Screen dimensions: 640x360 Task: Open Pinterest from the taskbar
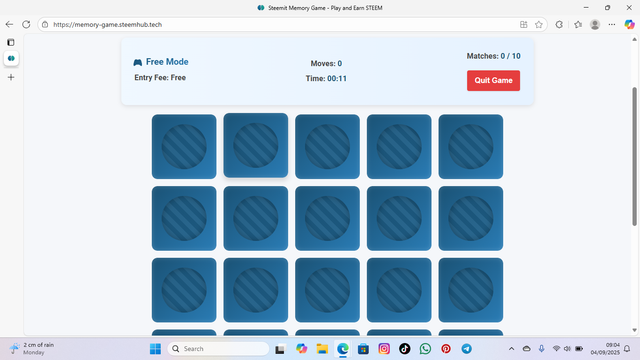coord(446,349)
